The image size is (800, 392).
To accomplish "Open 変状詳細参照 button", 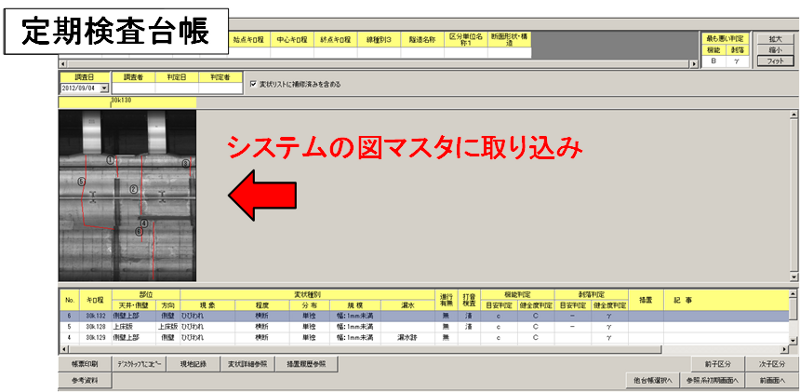I will (x=247, y=364).
